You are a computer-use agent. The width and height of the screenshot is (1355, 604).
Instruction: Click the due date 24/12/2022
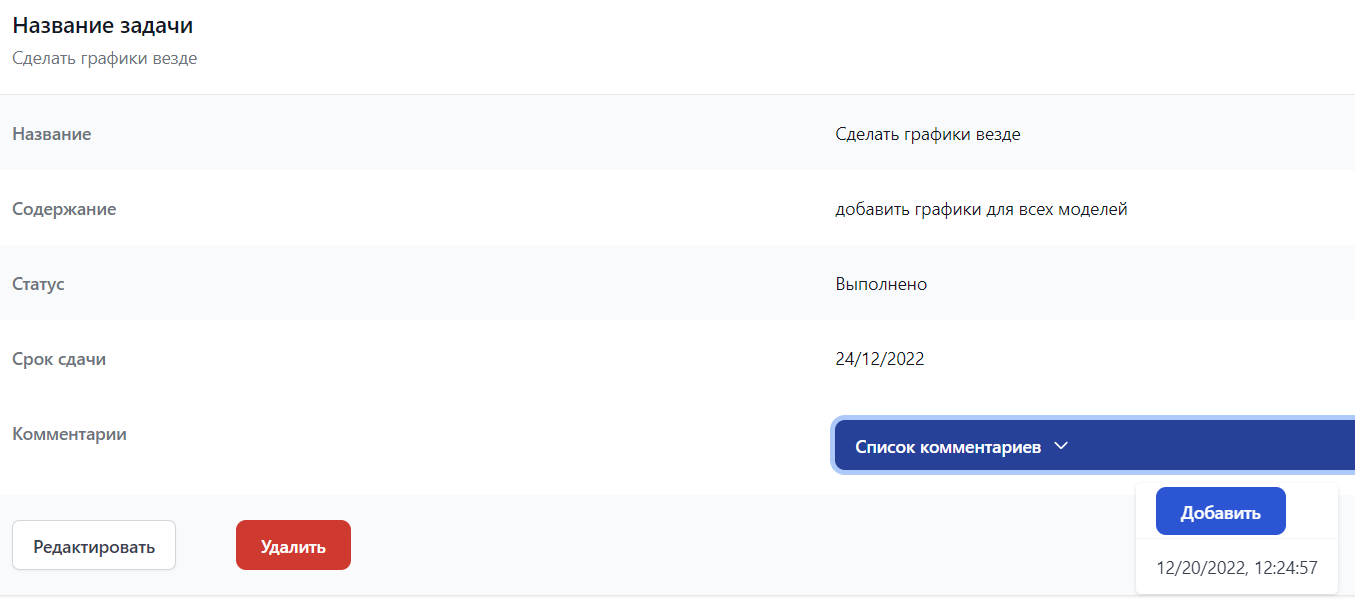[879, 358]
